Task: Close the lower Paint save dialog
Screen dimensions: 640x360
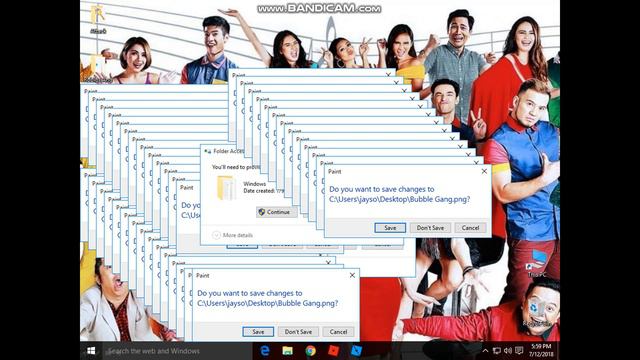Action: [352, 276]
